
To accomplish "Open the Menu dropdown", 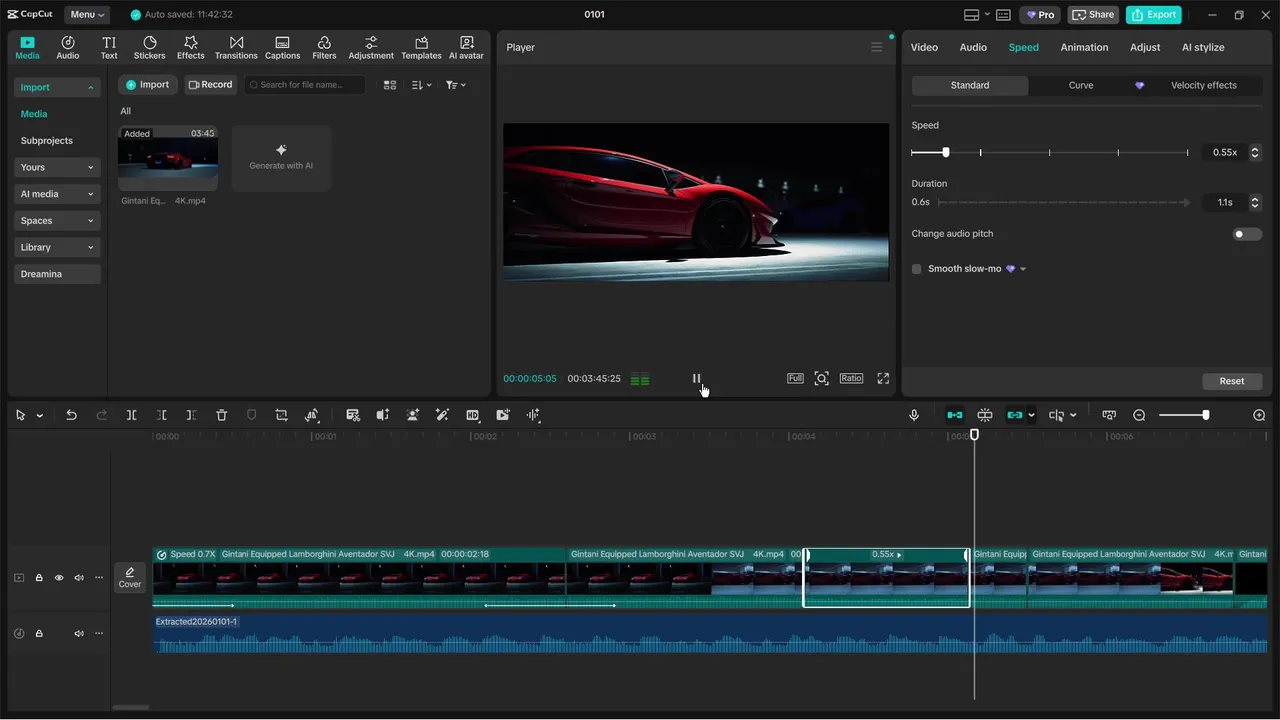I will [x=88, y=14].
